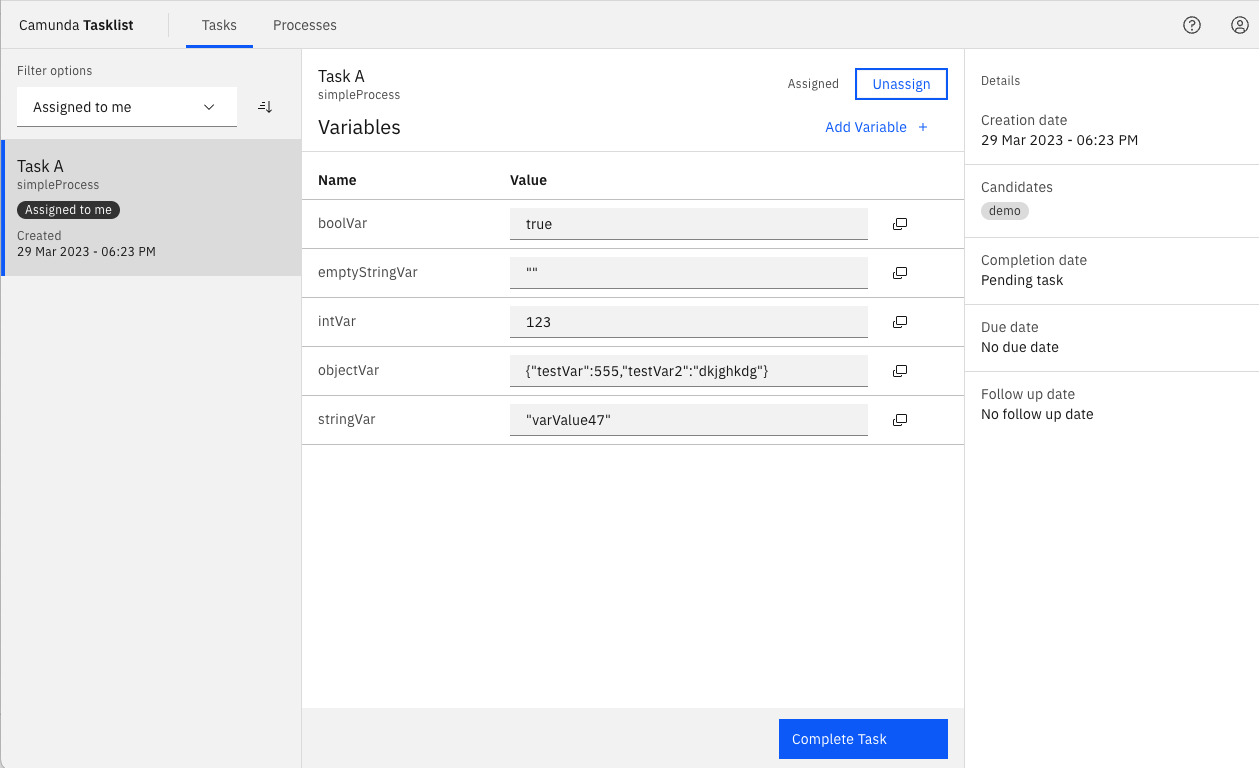
Task: Click the boolVar value field
Action: [x=688, y=224]
